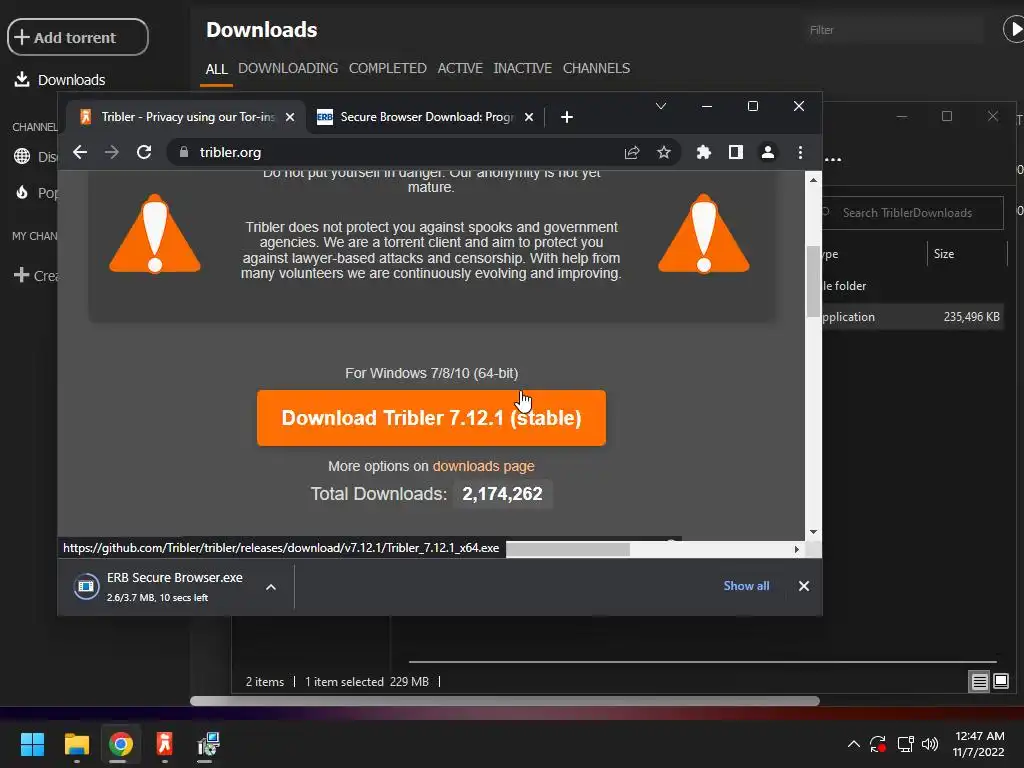Viewport: 1024px width, 768px height.
Task: Open the clock showing 12:47 AM
Action: pyautogui.click(x=978, y=744)
